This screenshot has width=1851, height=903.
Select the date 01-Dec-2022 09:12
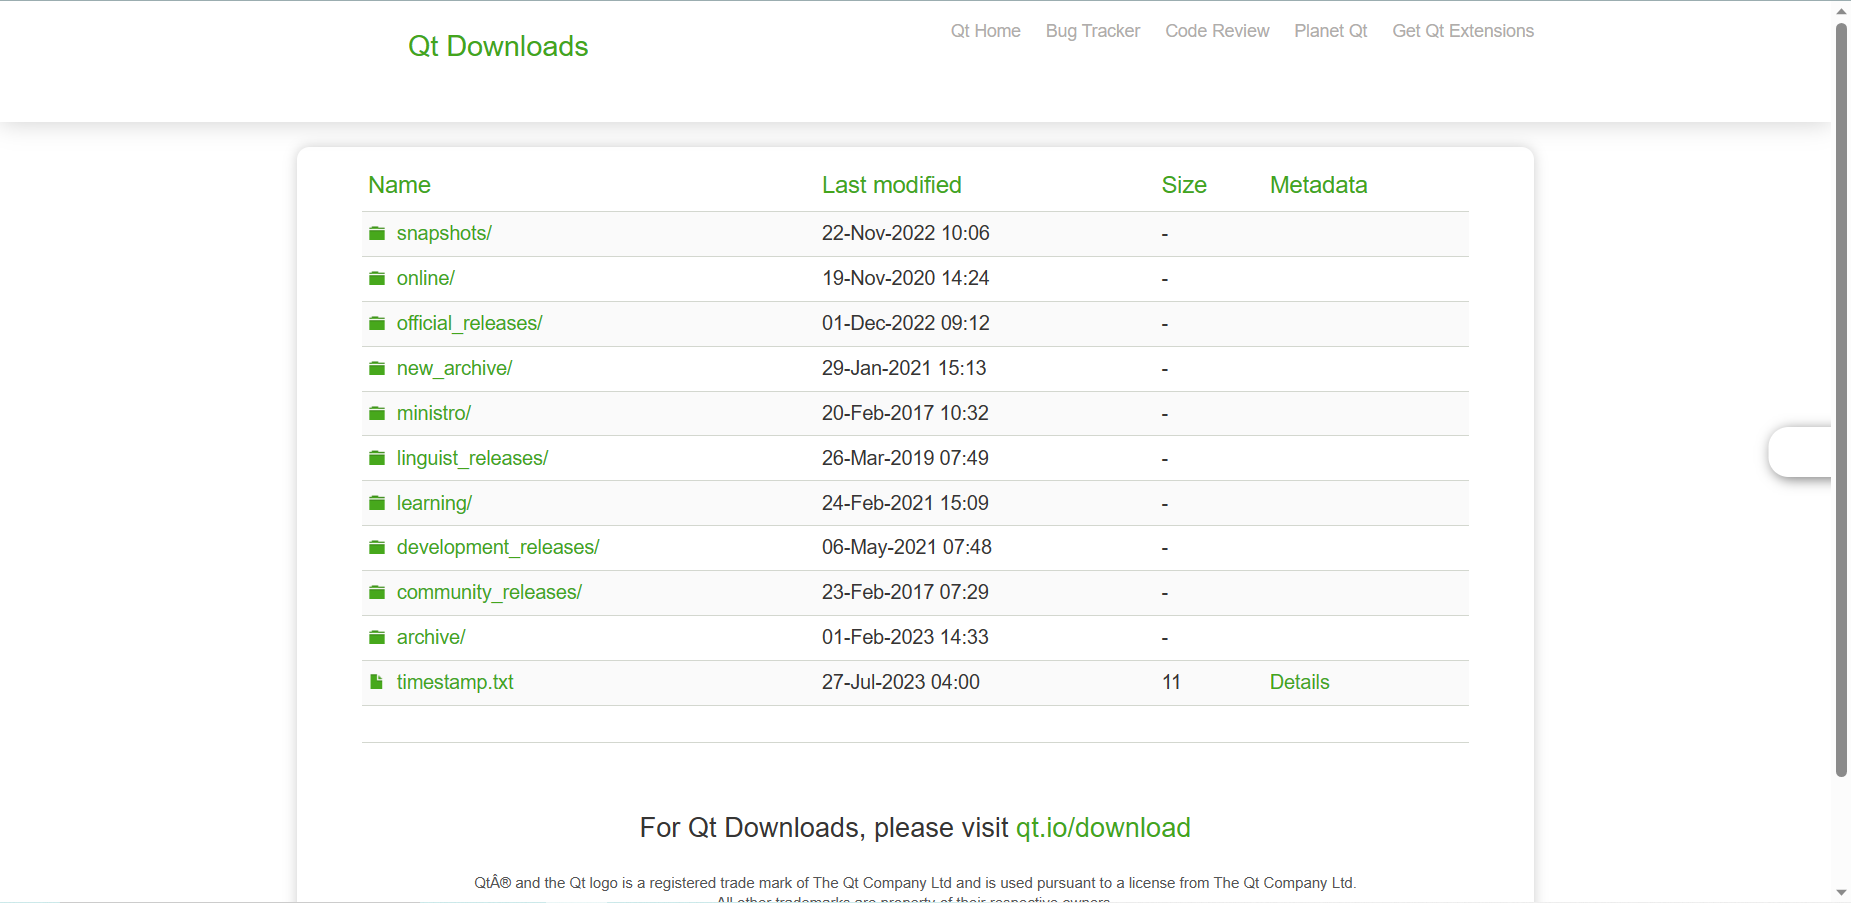pos(906,323)
